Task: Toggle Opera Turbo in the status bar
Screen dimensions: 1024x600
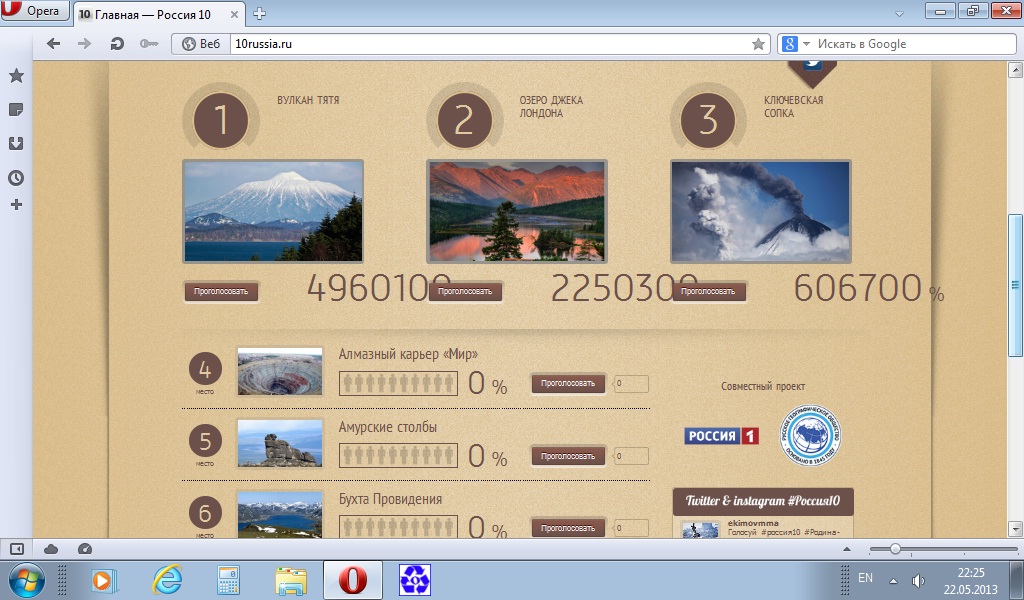Action: point(84,549)
